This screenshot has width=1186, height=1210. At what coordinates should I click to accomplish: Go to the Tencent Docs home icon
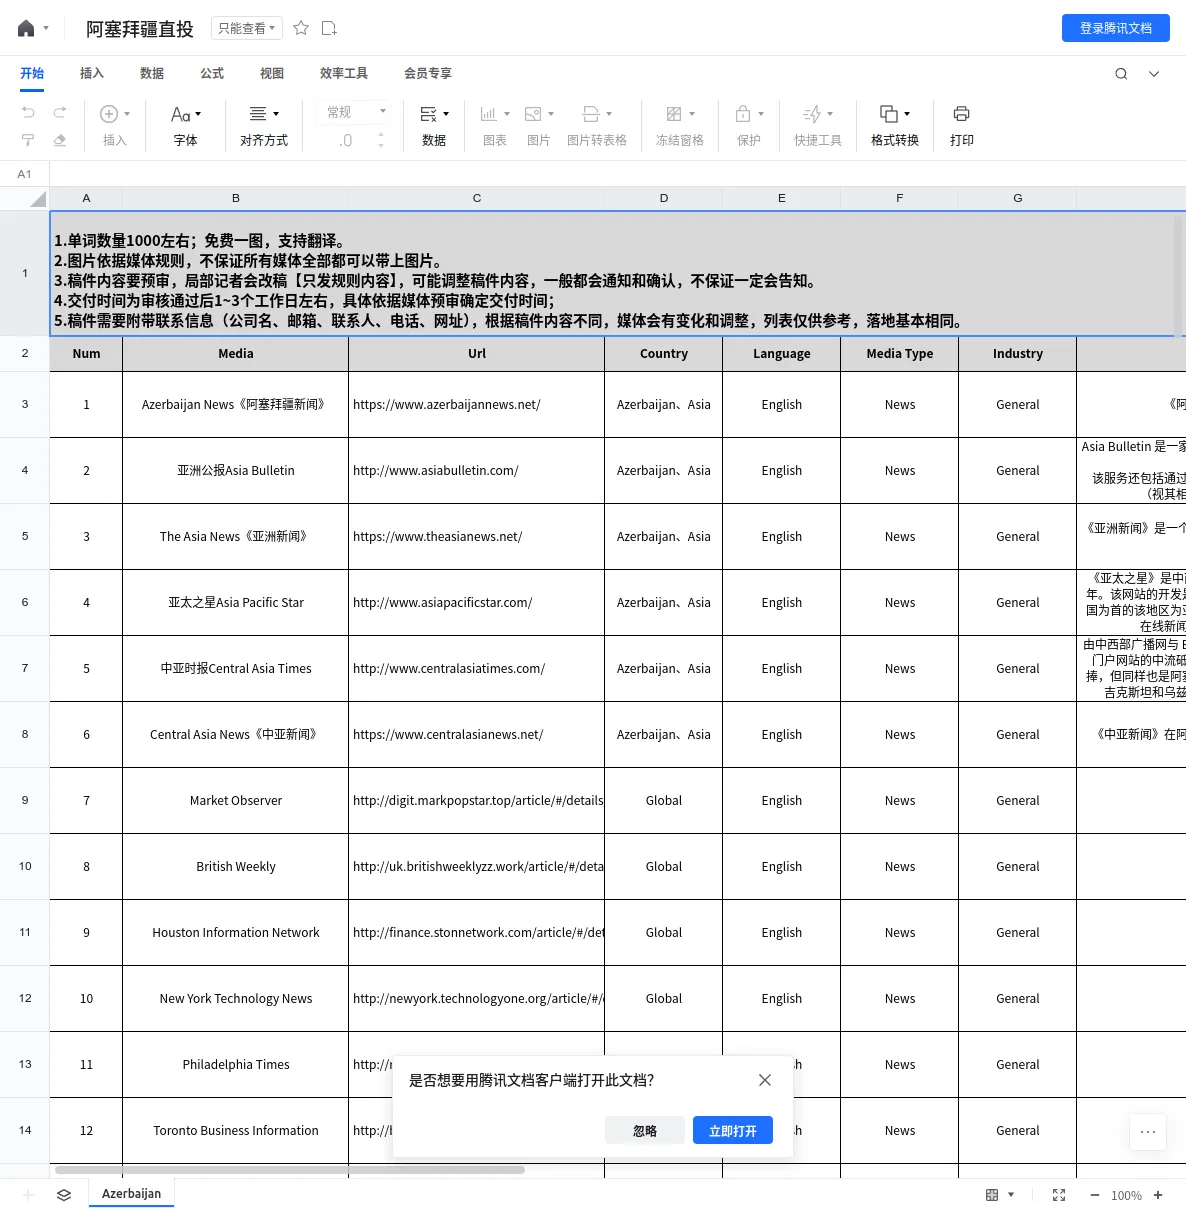coord(26,28)
